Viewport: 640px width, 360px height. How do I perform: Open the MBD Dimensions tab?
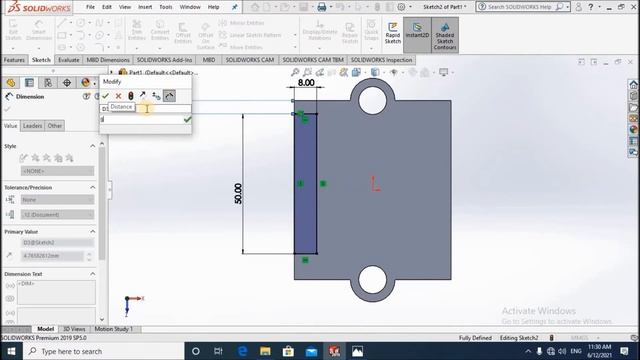(108, 60)
